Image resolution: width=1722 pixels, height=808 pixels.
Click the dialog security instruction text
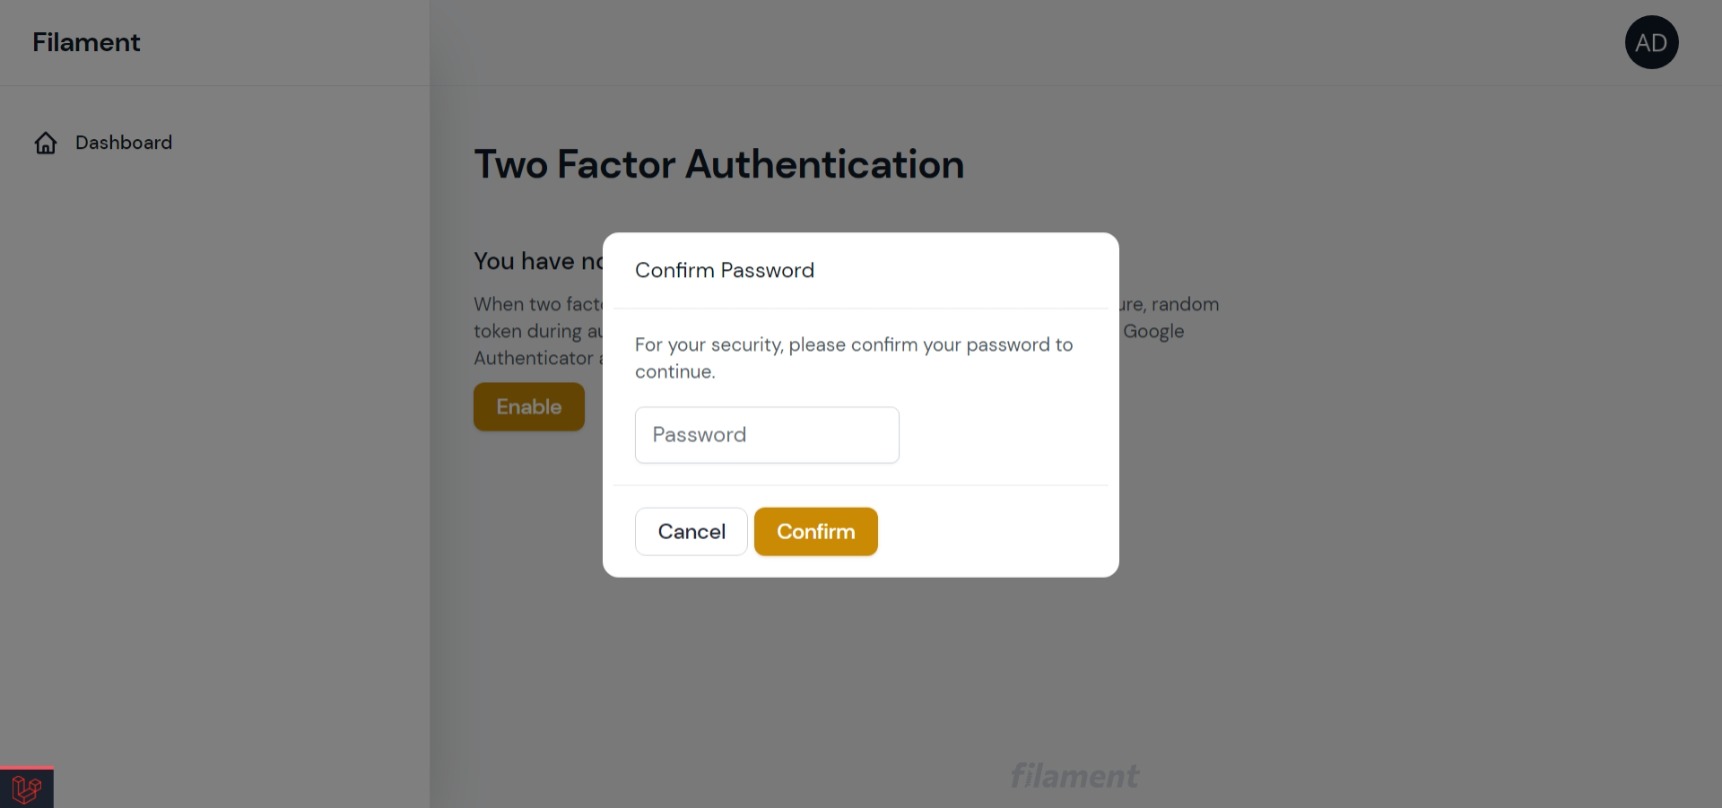852,357
